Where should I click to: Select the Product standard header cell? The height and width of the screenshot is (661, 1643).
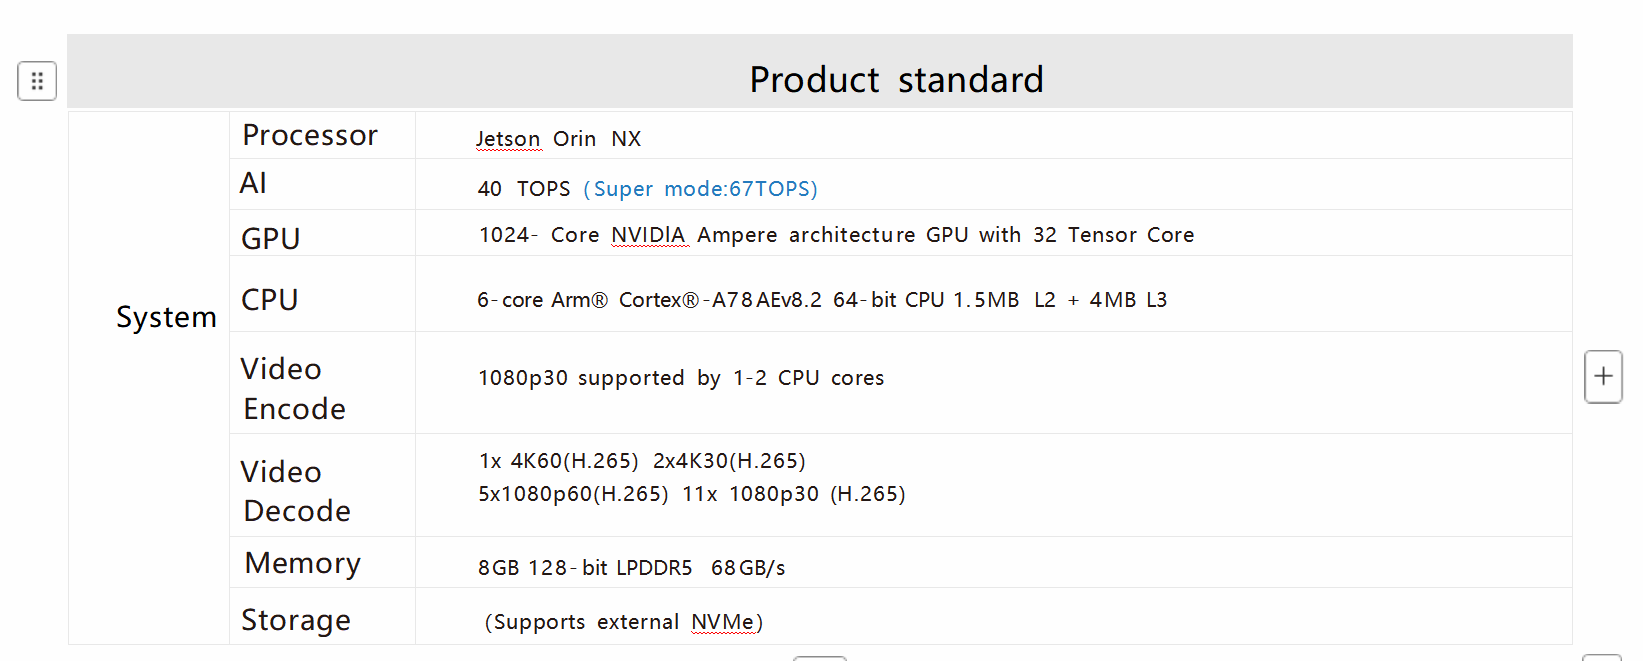pyautogui.click(x=820, y=72)
